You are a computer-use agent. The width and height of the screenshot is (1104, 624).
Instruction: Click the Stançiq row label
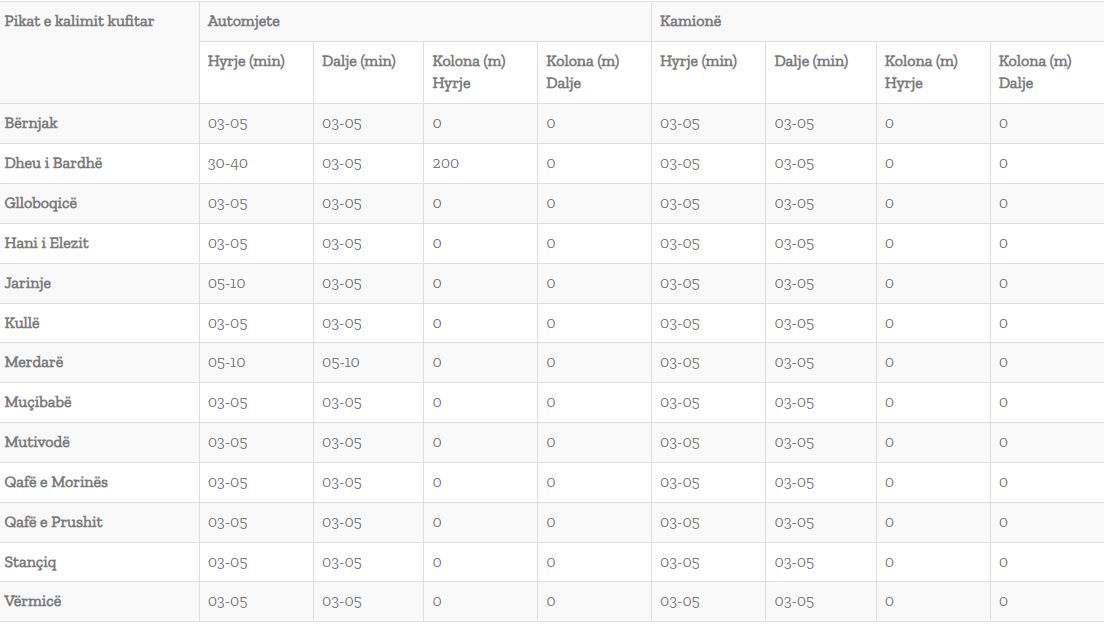click(x=30, y=563)
